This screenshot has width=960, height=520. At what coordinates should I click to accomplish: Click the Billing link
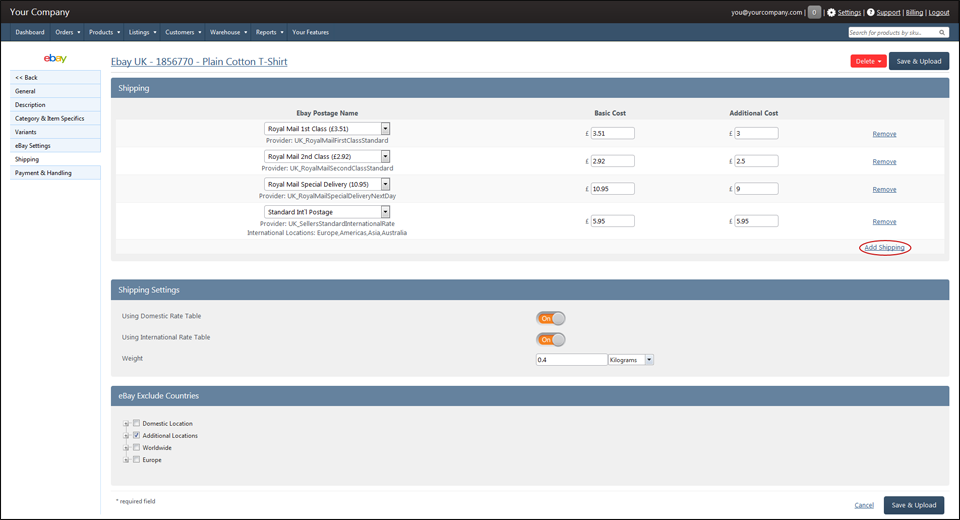[914, 12]
